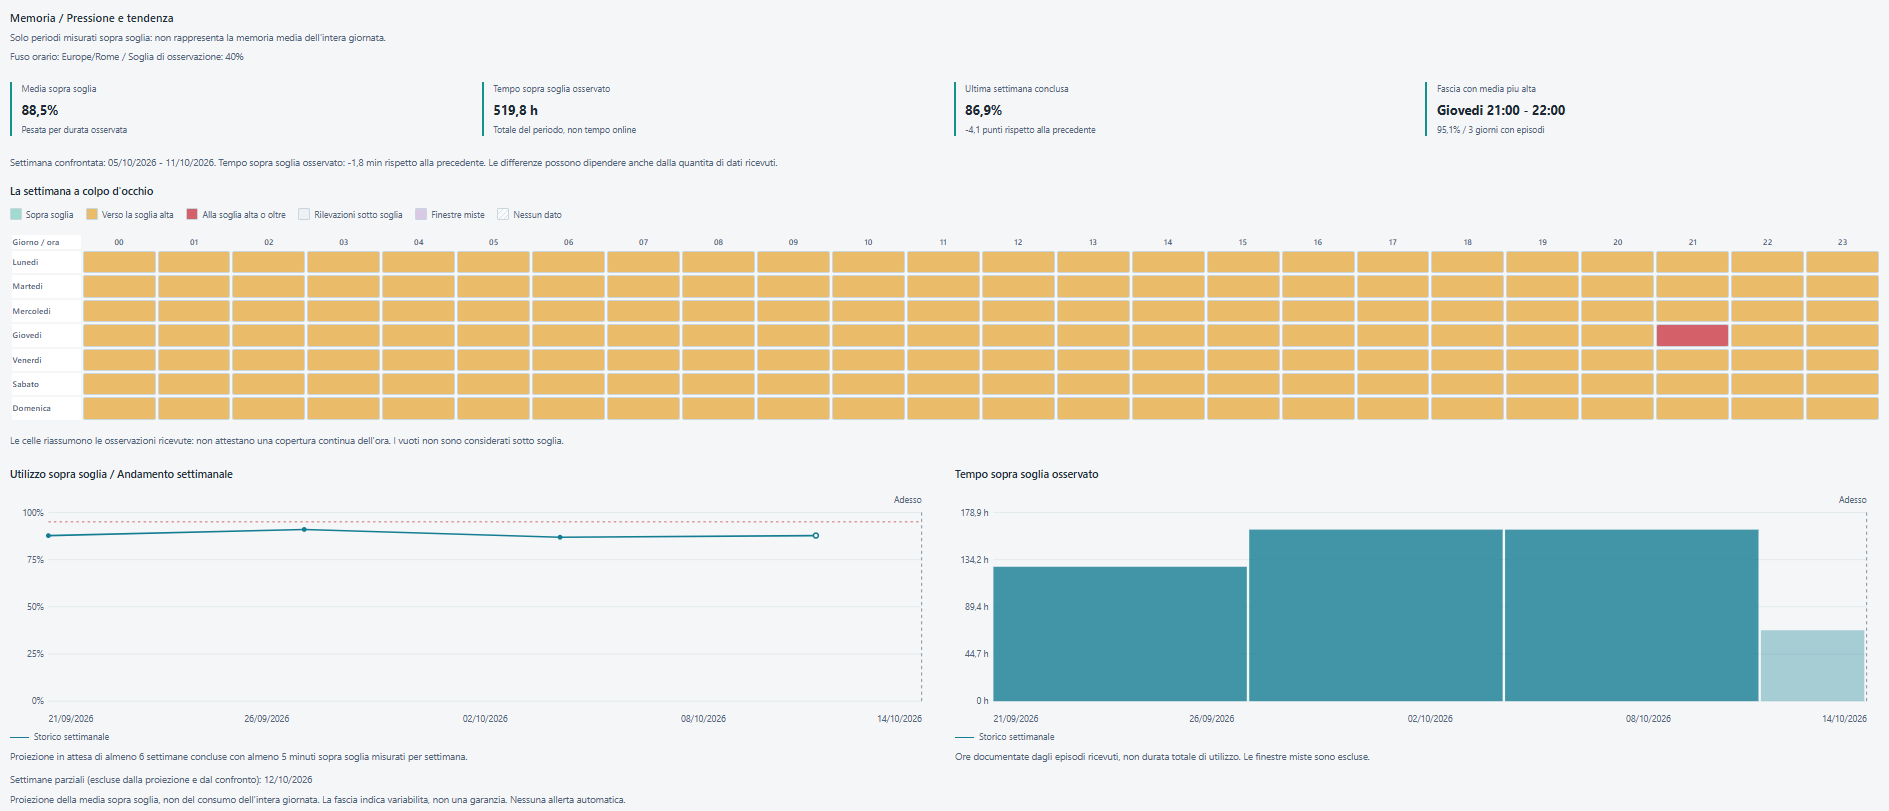Viewport: 1889px width, 811px height.
Task: Click the 'Tempo sopra soglia osservato' bar chart heading
Action: pos(1026,474)
